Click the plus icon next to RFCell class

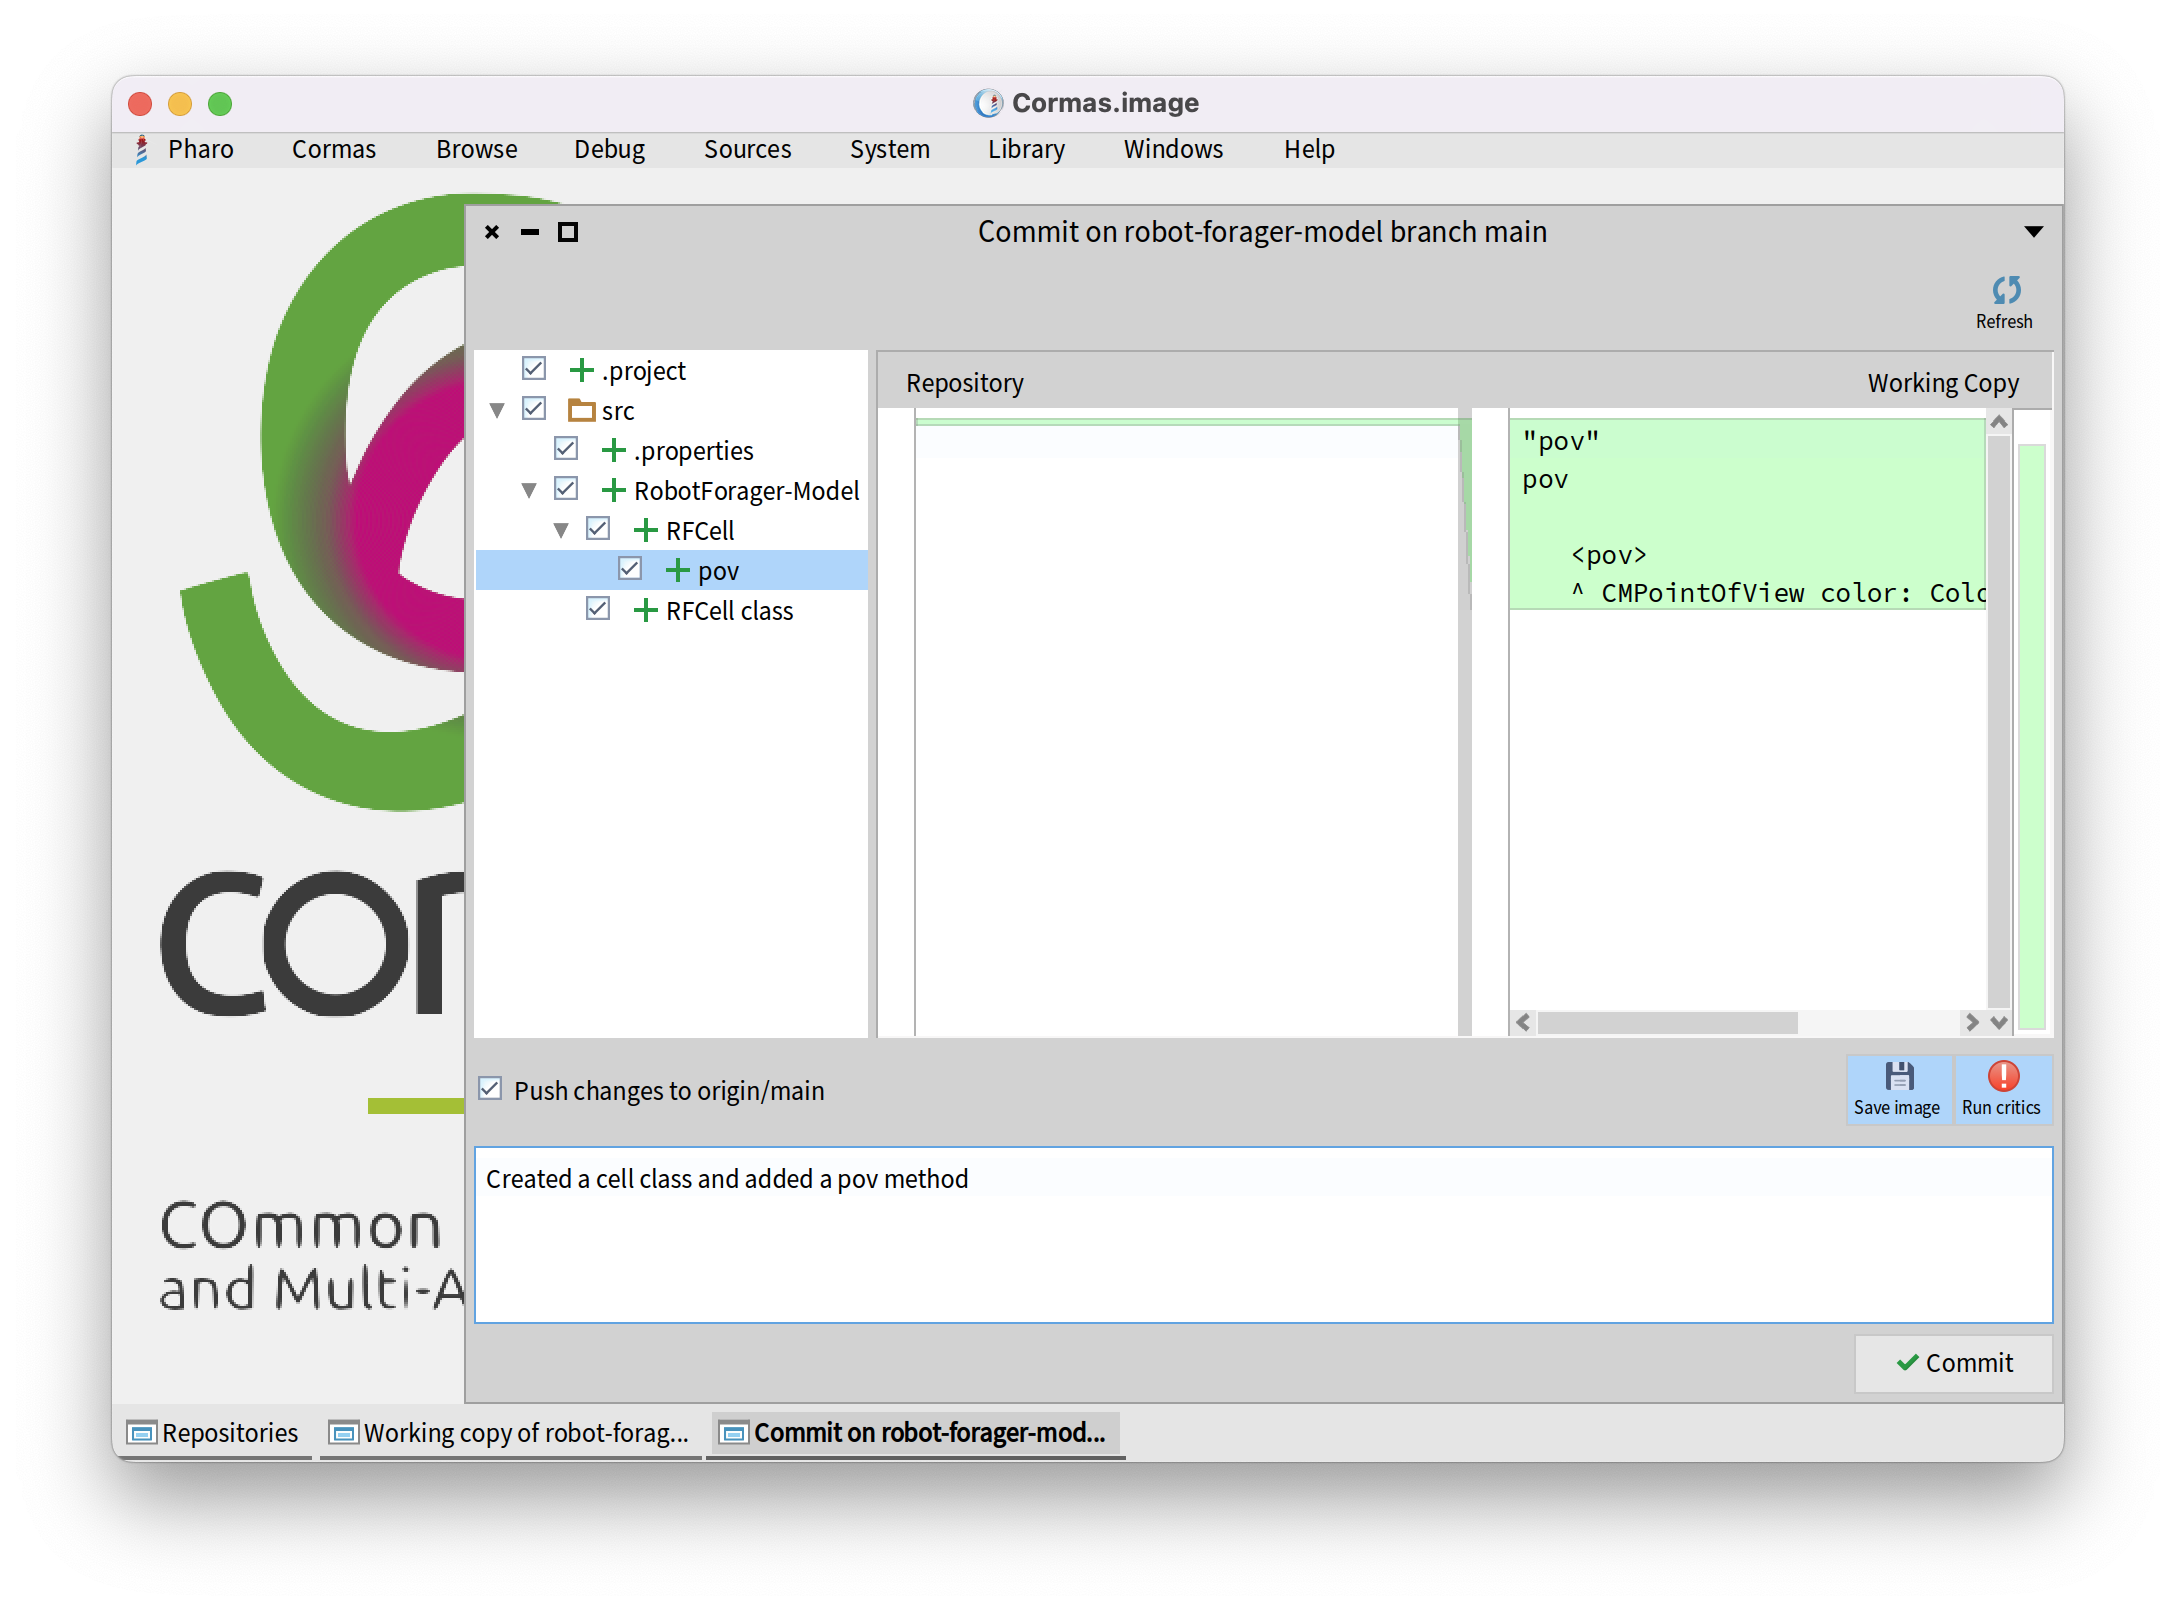click(x=645, y=610)
